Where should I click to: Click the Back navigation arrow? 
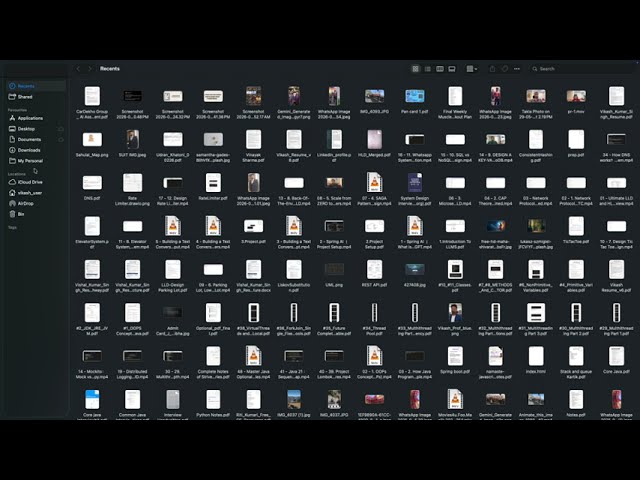[78, 69]
